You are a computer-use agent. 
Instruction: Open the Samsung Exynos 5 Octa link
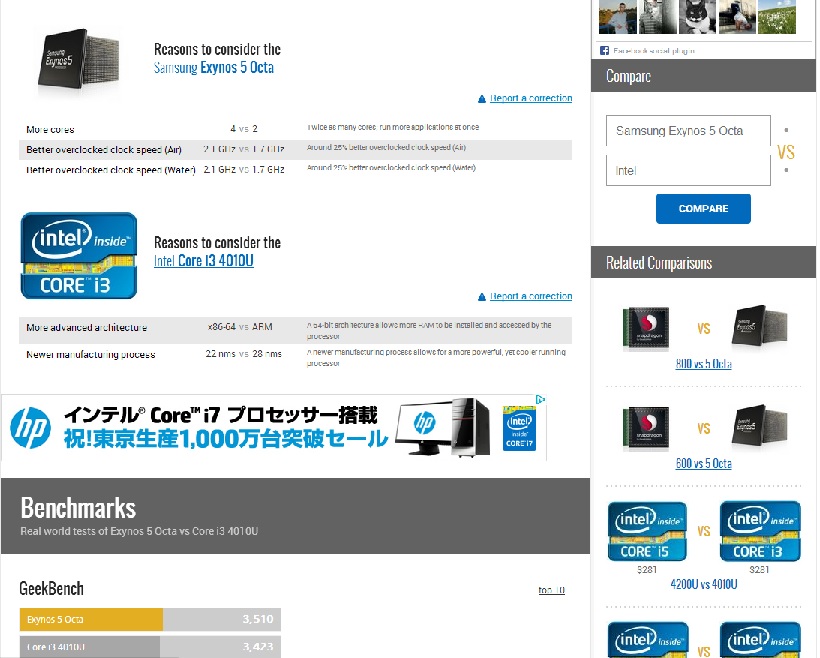(x=213, y=67)
